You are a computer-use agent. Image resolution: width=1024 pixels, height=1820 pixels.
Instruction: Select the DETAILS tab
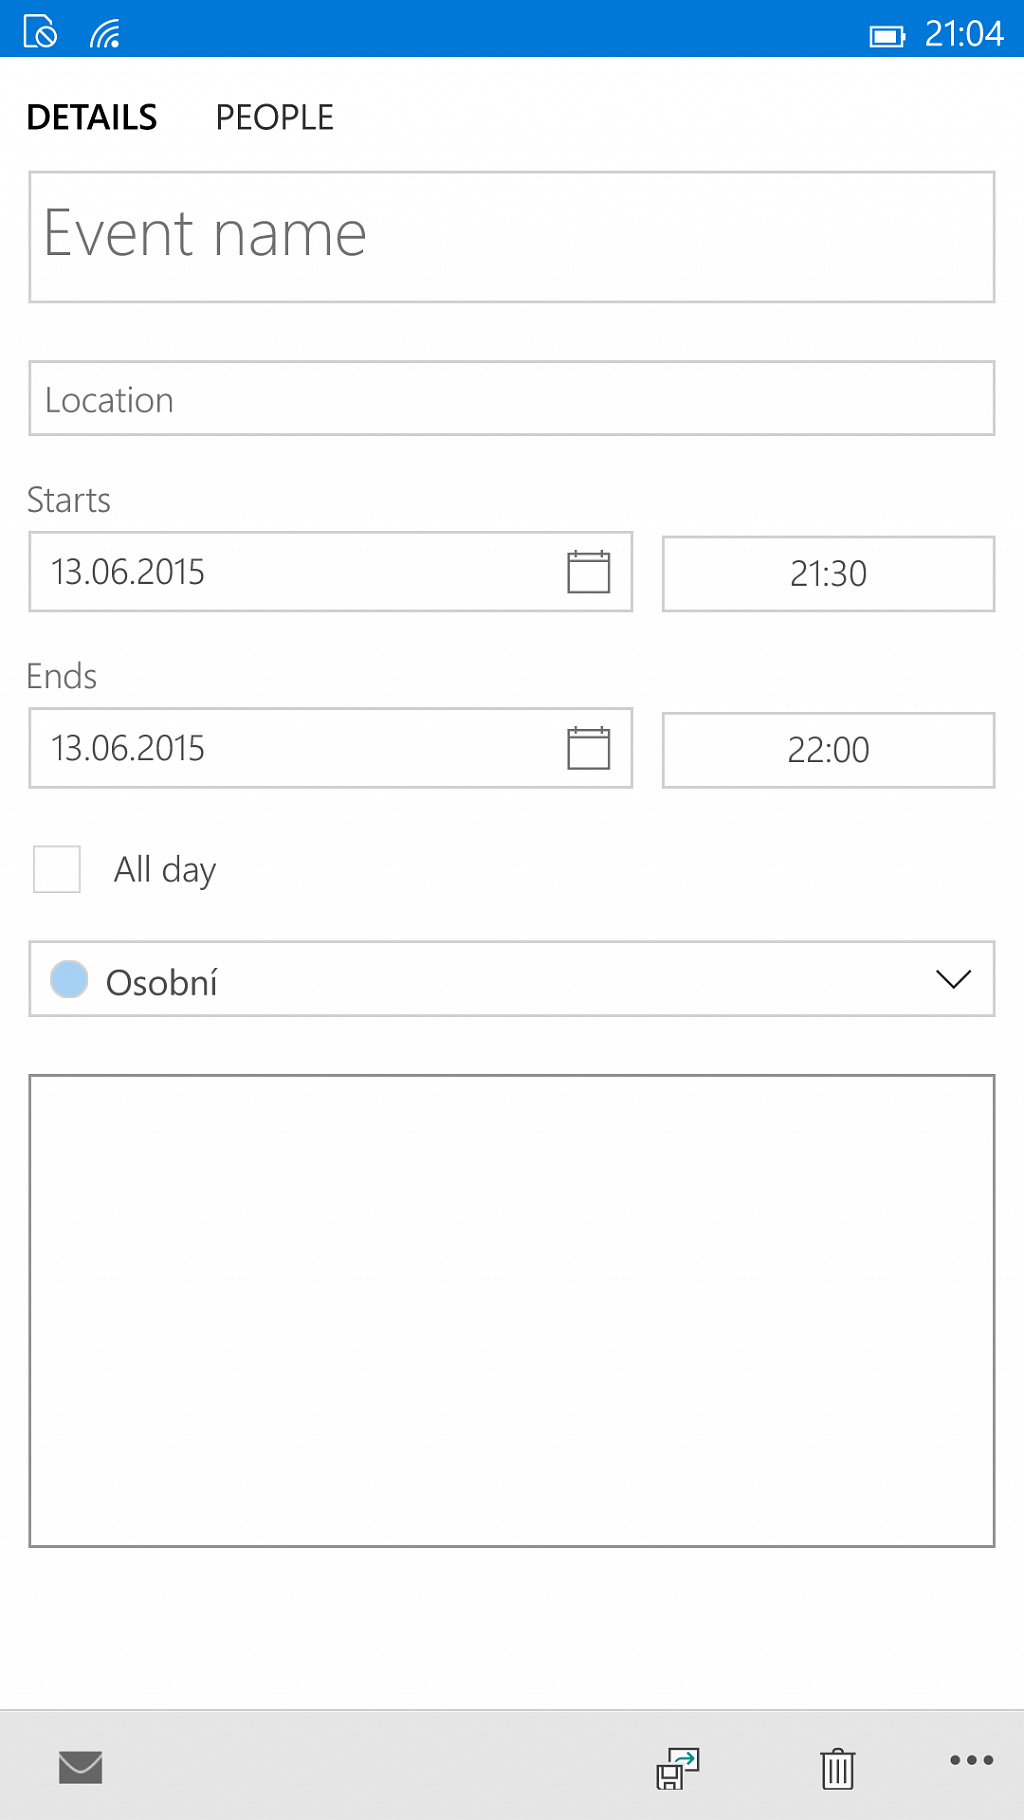(92, 118)
